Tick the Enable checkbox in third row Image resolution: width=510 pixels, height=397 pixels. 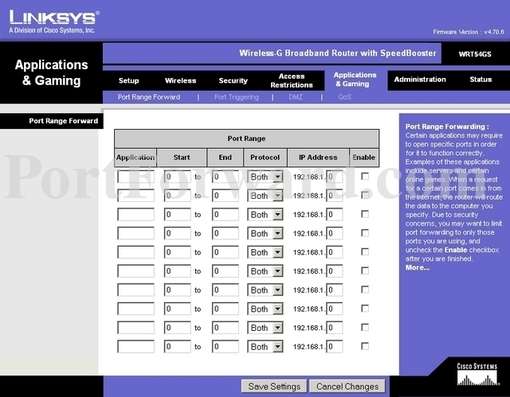click(365, 214)
